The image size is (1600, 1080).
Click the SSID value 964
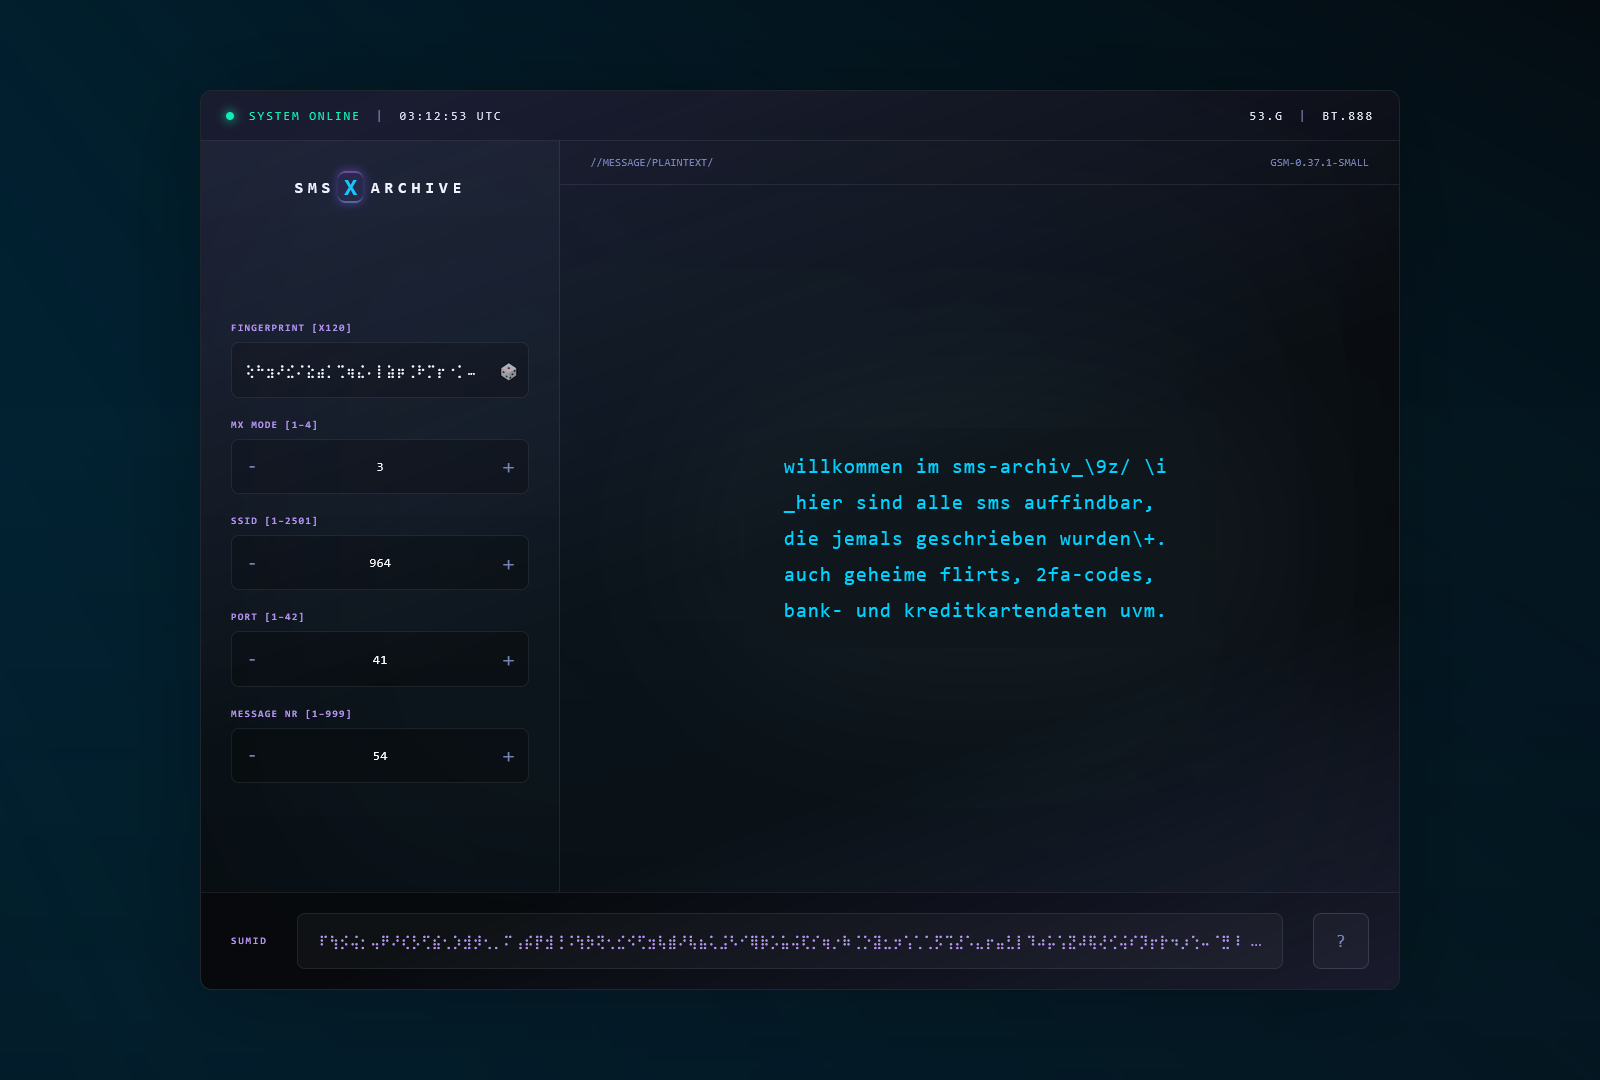[x=380, y=564]
